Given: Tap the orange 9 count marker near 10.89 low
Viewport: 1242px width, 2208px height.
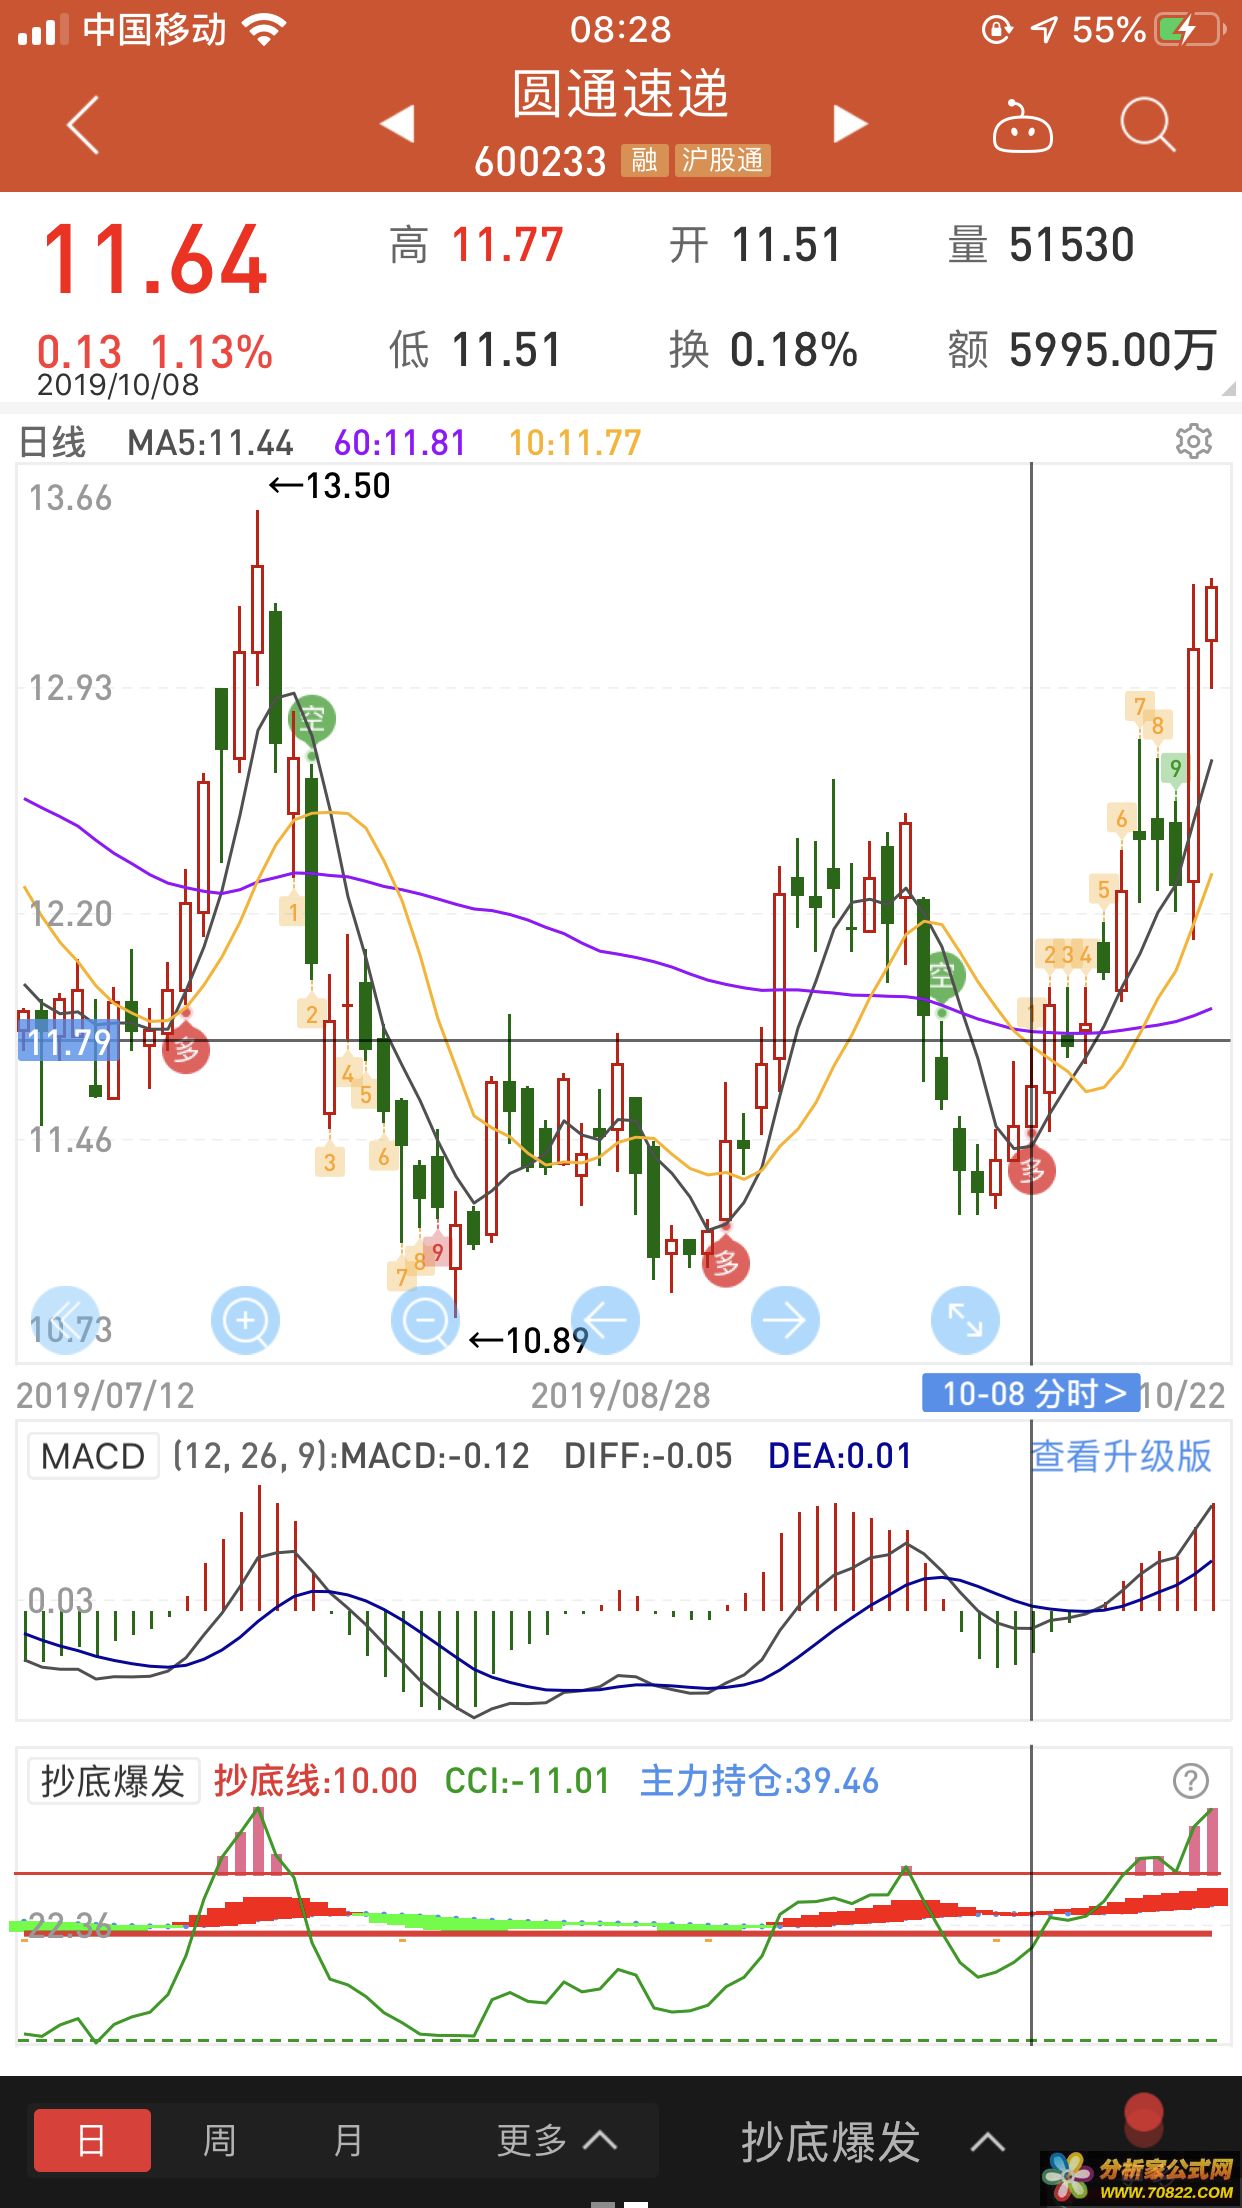Looking at the screenshot, I should click(x=437, y=1251).
